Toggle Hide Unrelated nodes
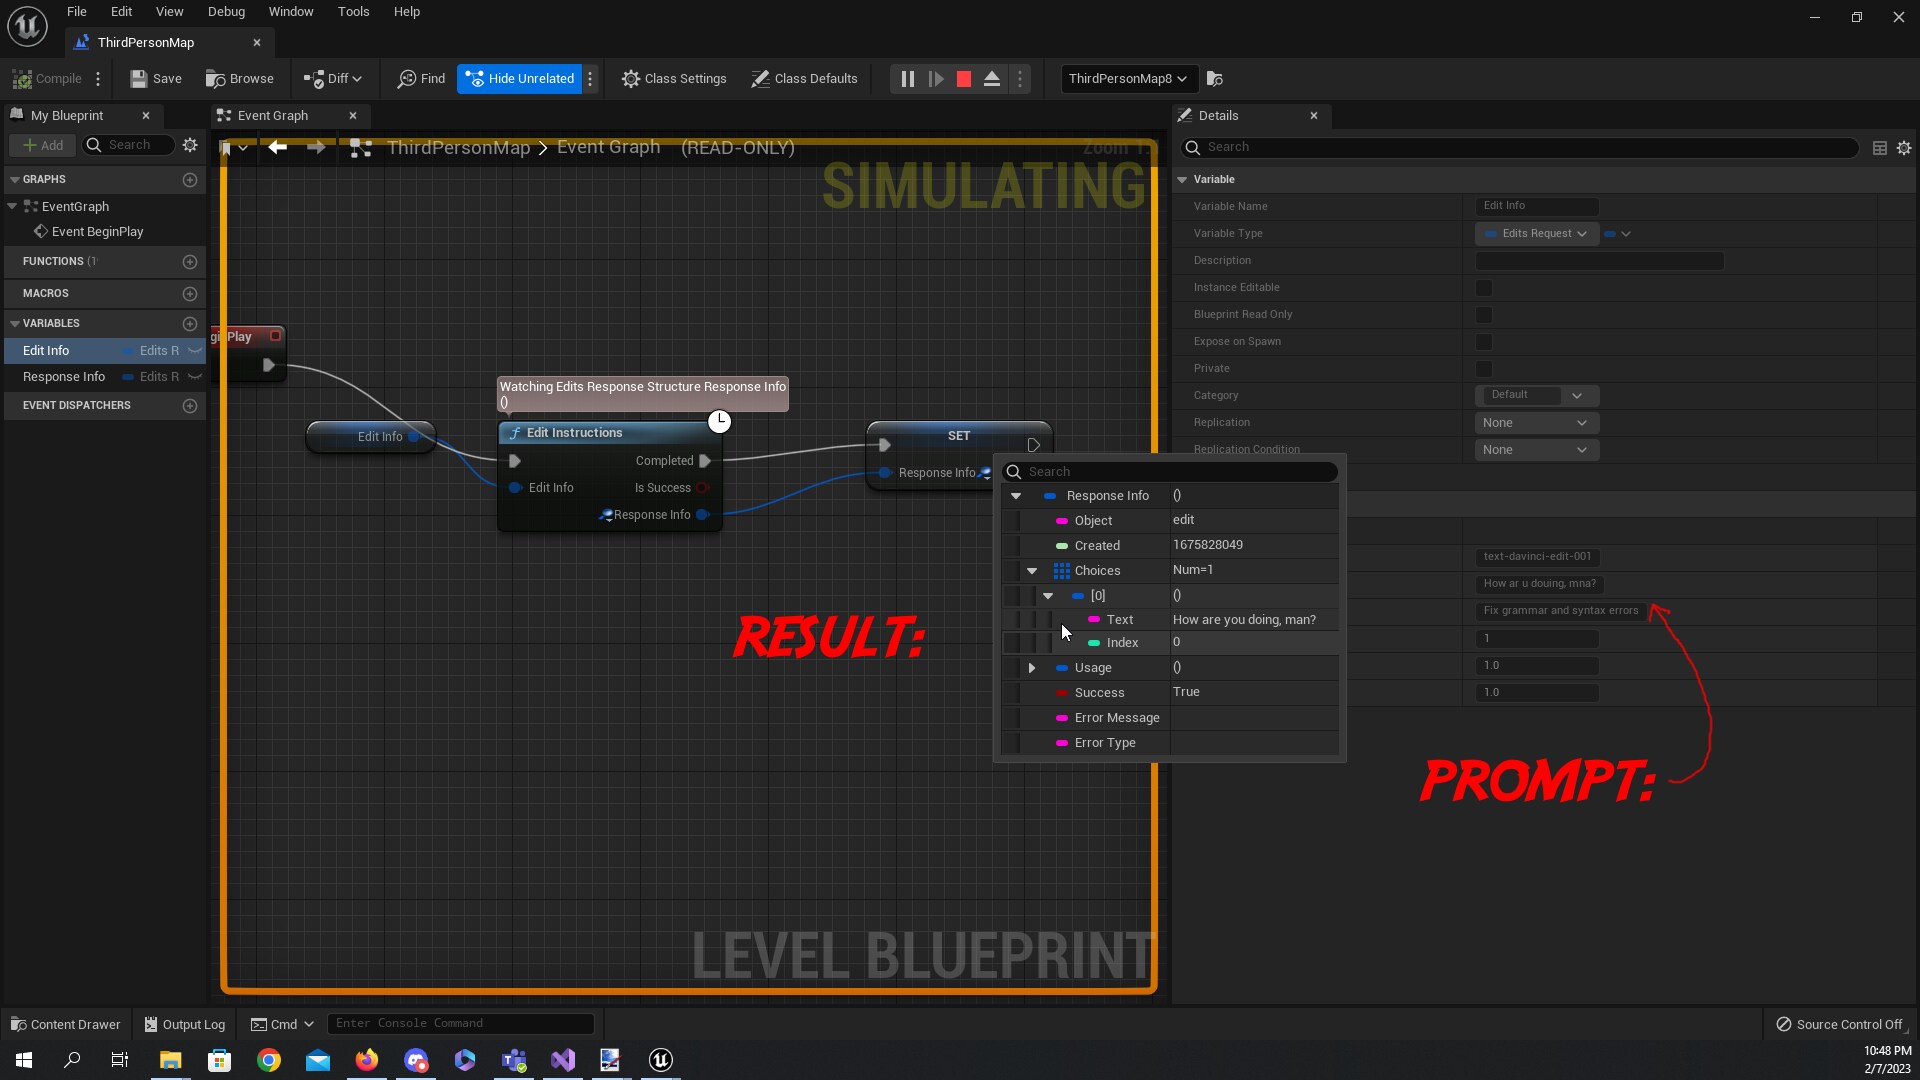 [x=520, y=79]
